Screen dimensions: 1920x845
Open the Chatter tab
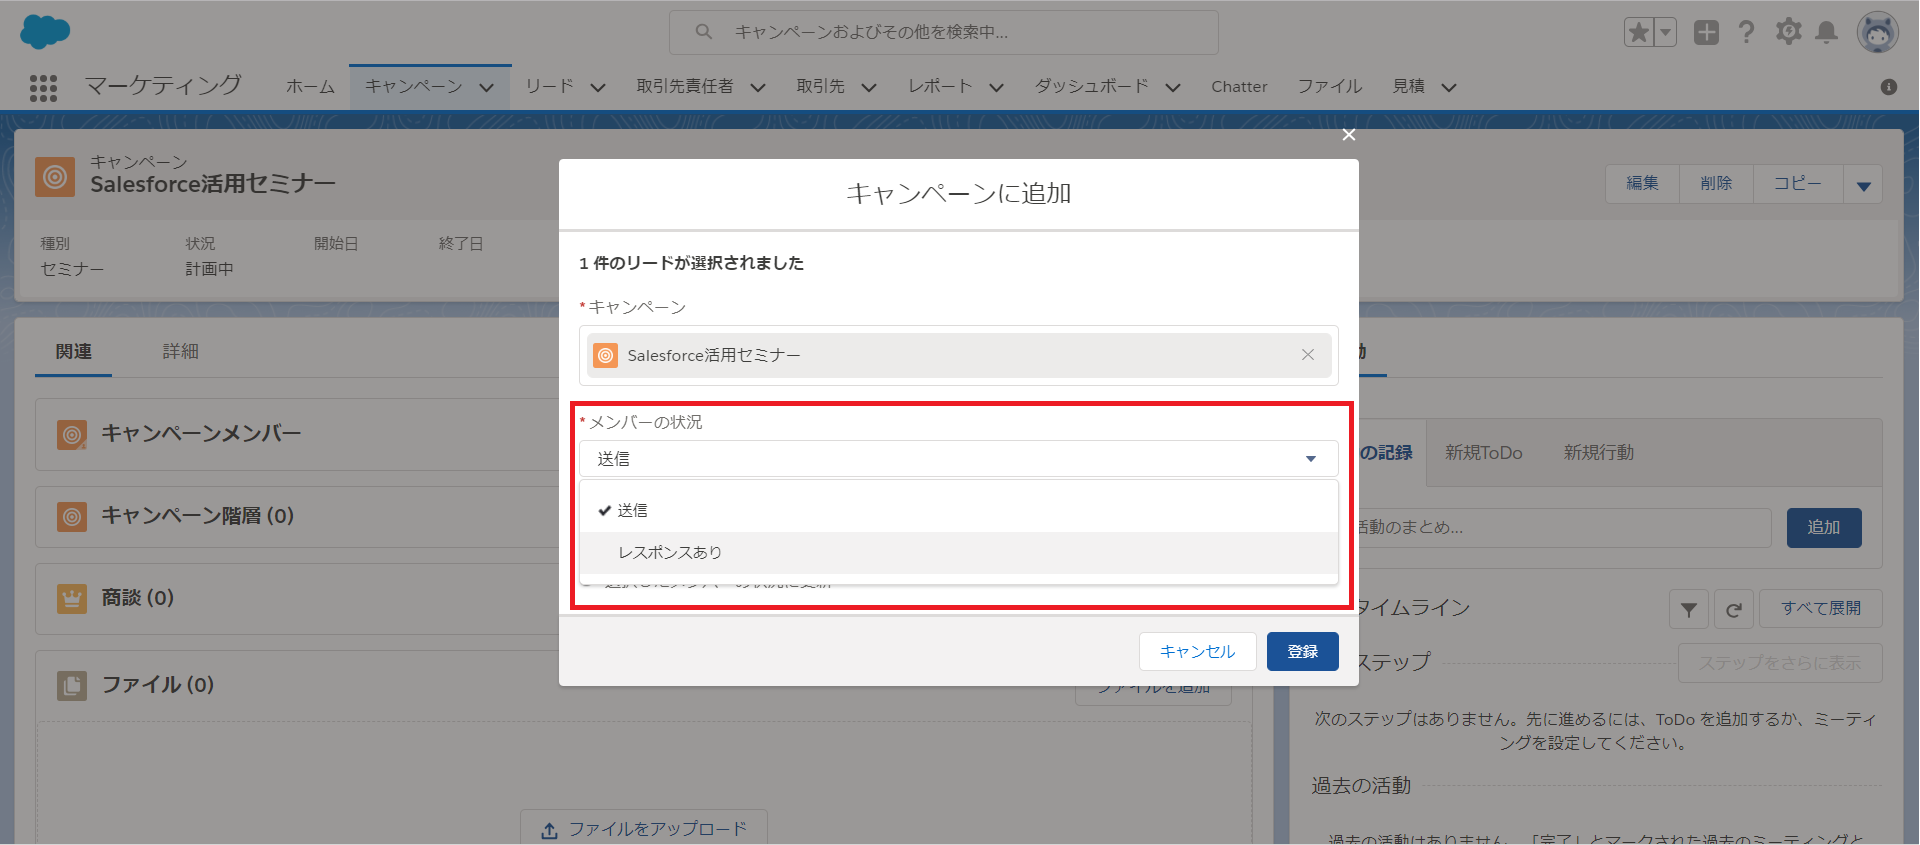(x=1239, y=87)
